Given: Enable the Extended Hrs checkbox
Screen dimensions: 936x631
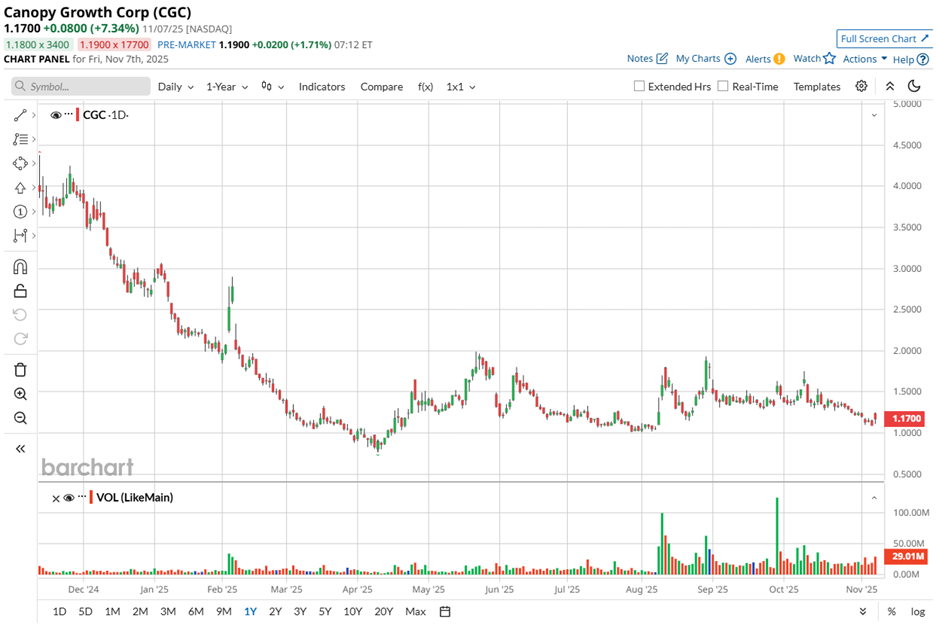Looking at the screenshot, I should 639,86.
